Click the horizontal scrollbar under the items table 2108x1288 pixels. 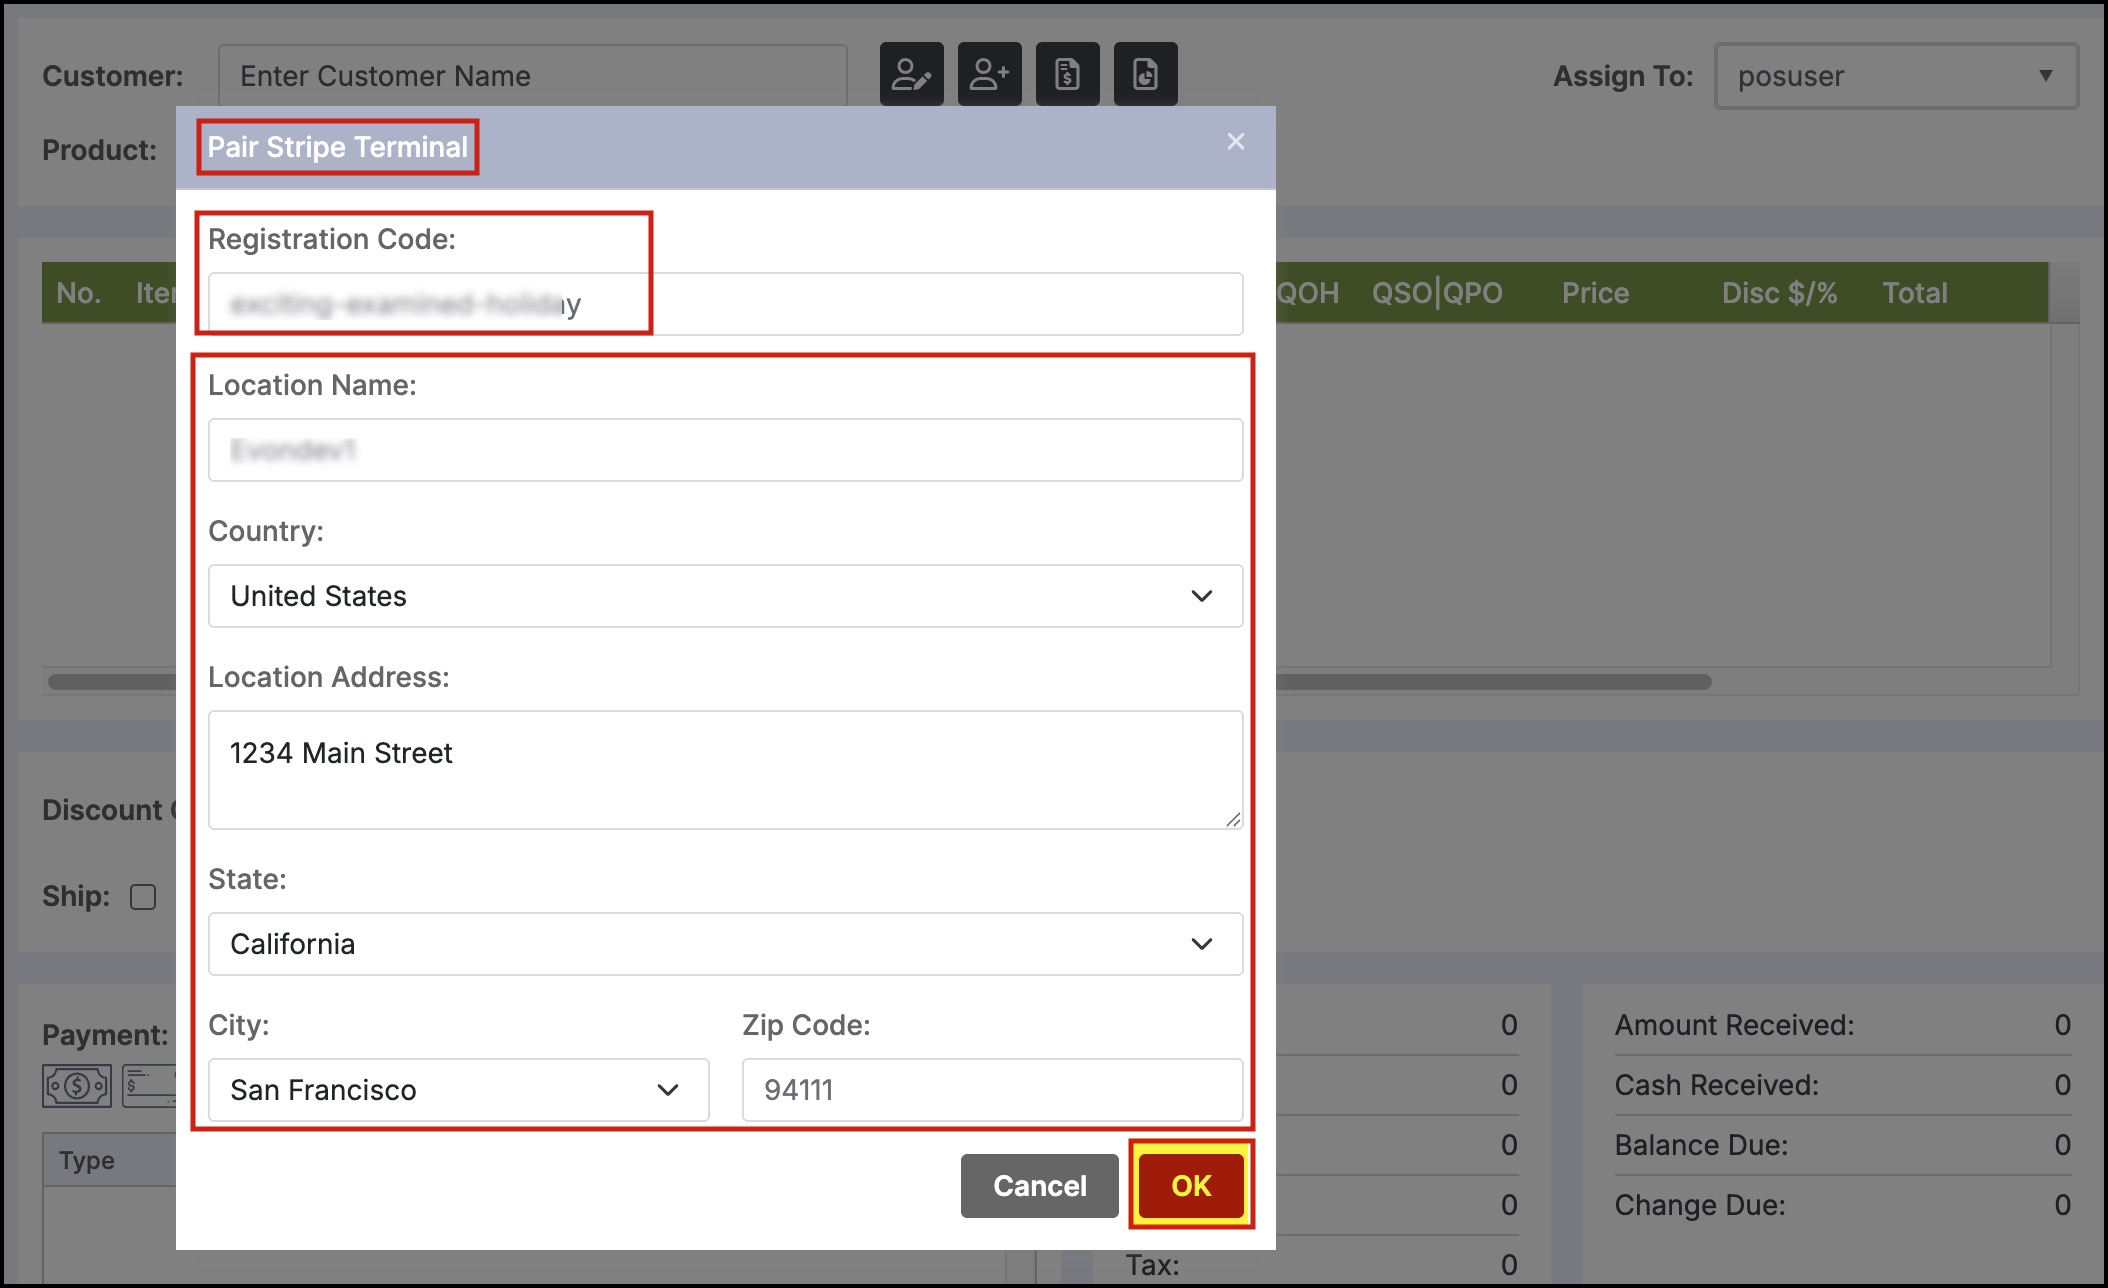[x=1490, y=682]
